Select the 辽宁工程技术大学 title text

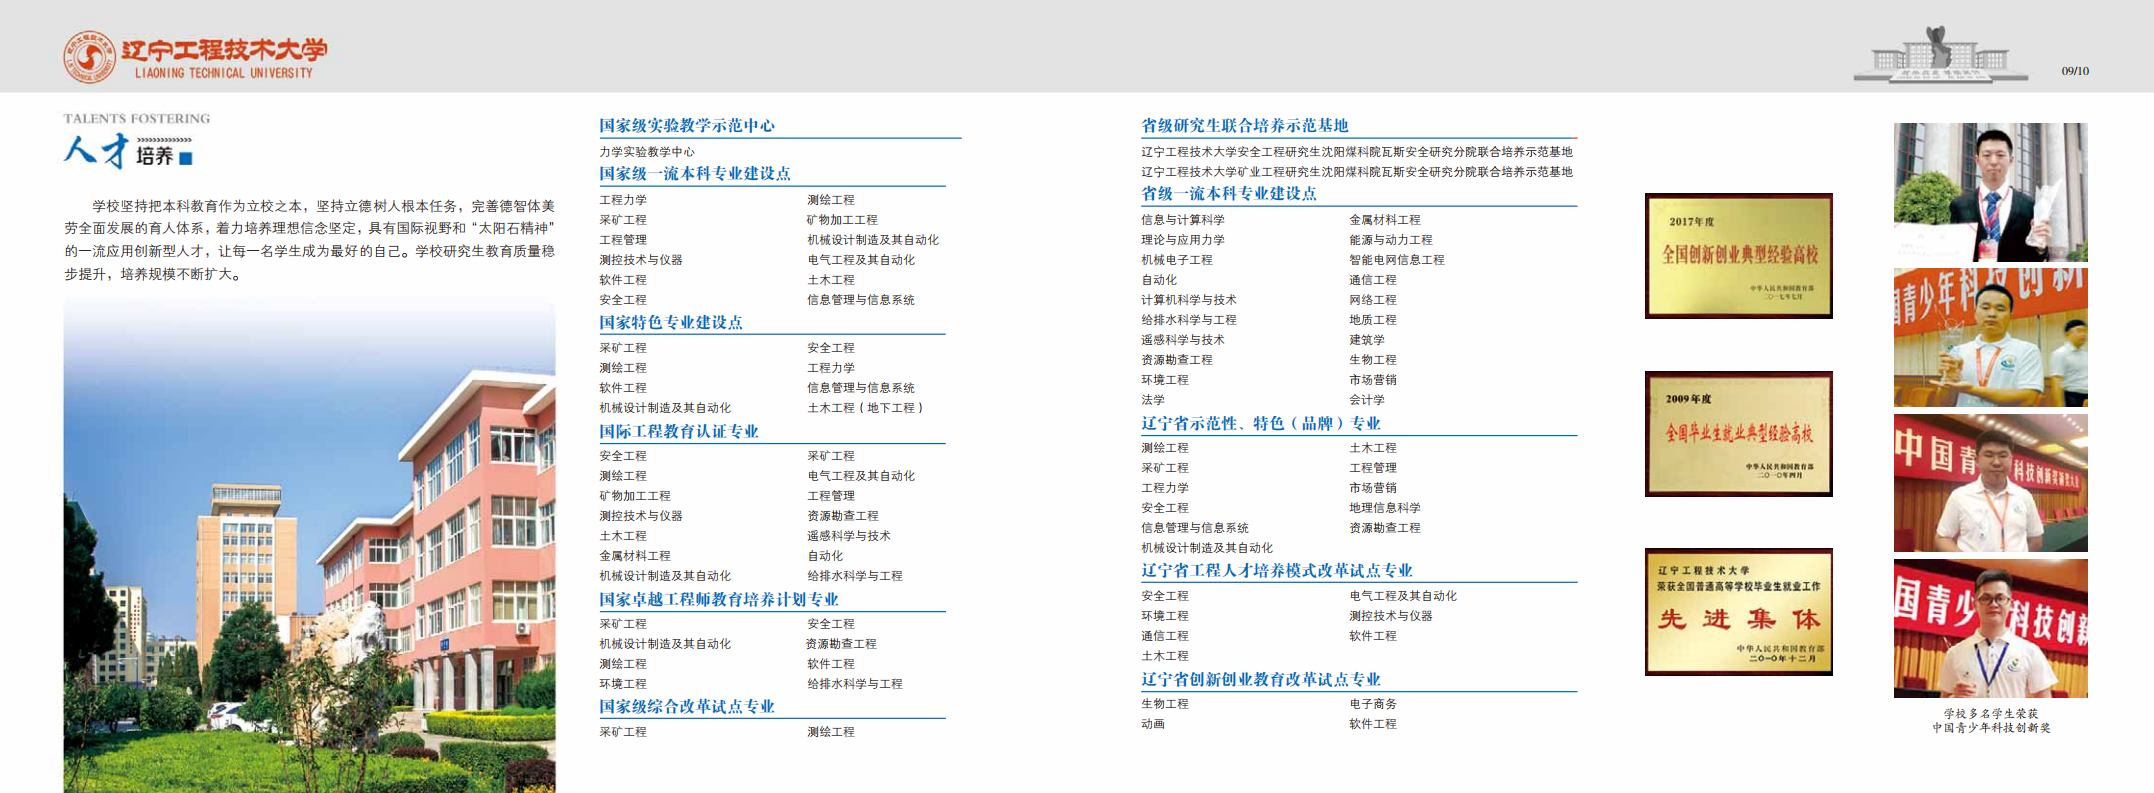point(225,50)
